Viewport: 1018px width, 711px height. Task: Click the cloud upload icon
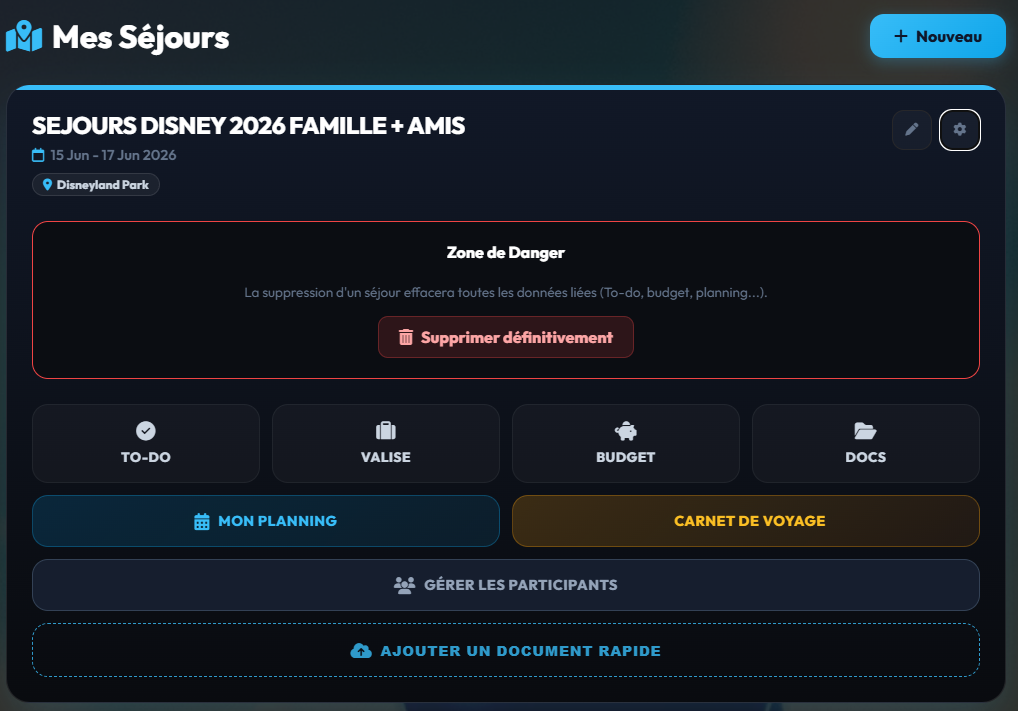[x=361, y=651]
